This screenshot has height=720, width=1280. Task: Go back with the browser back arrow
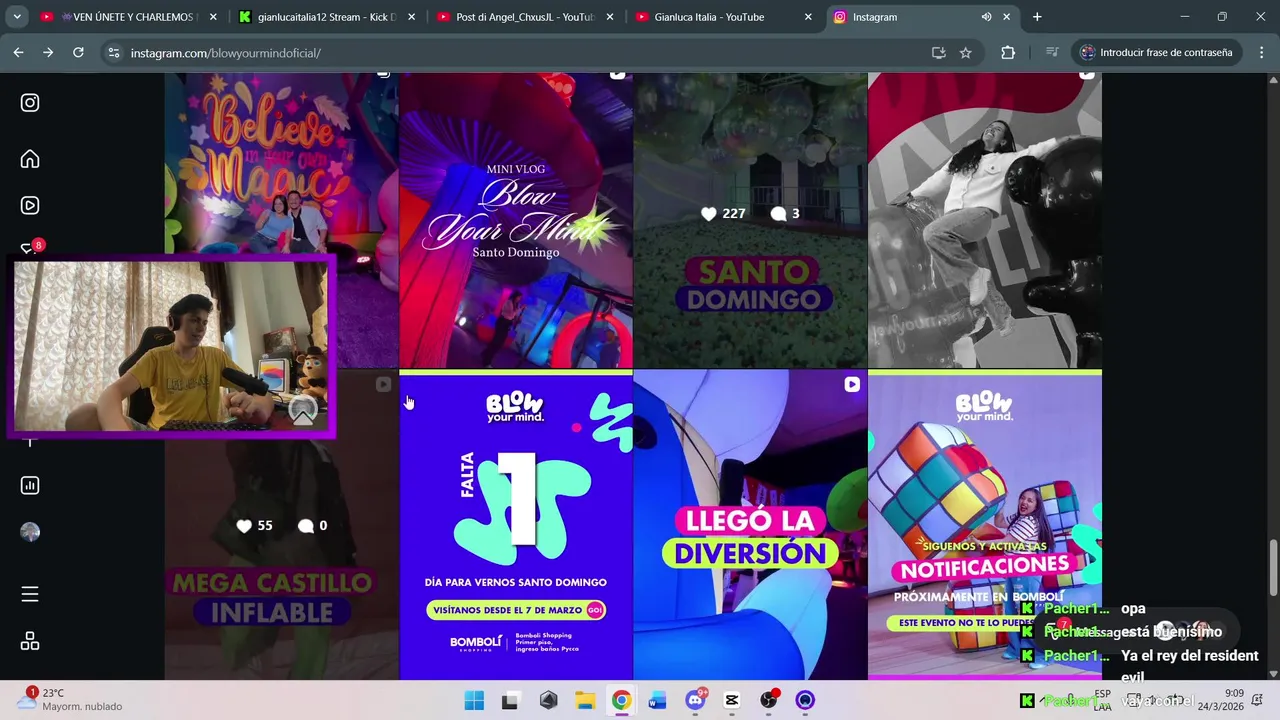tap(18, 52)
